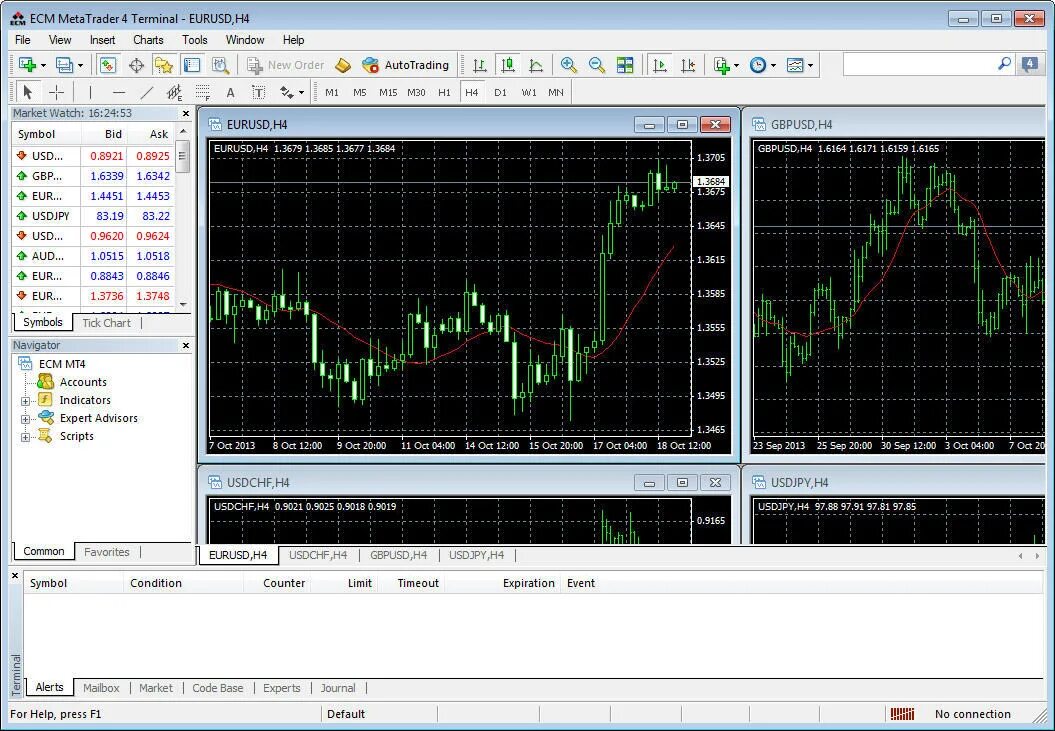
Task: Select the GBPUSD,H4 chart tab
Action: click(398, 555)
